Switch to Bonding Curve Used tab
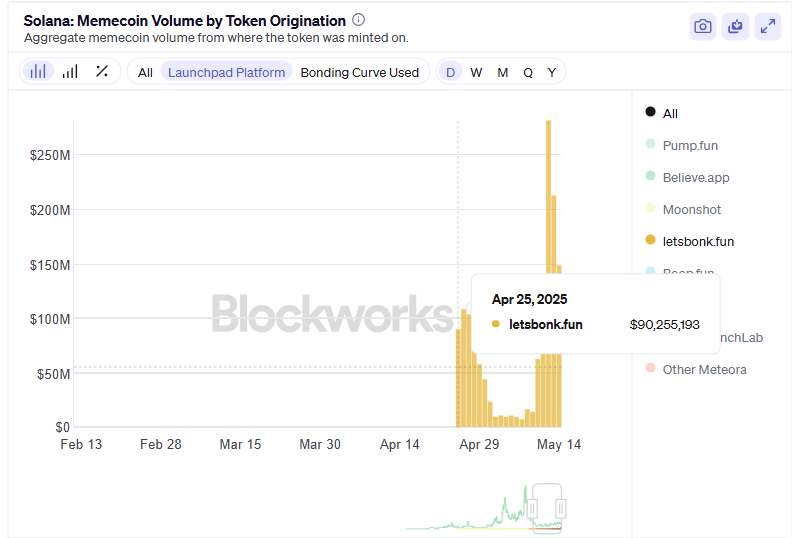The image size is (792, 538). pyautogui.click(x=360, y=72)
